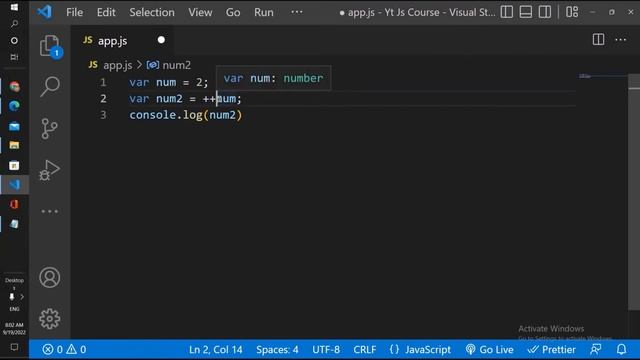Open the Selection menu
This screenshot has width=640, height=360.
click(x=152, y=12)
